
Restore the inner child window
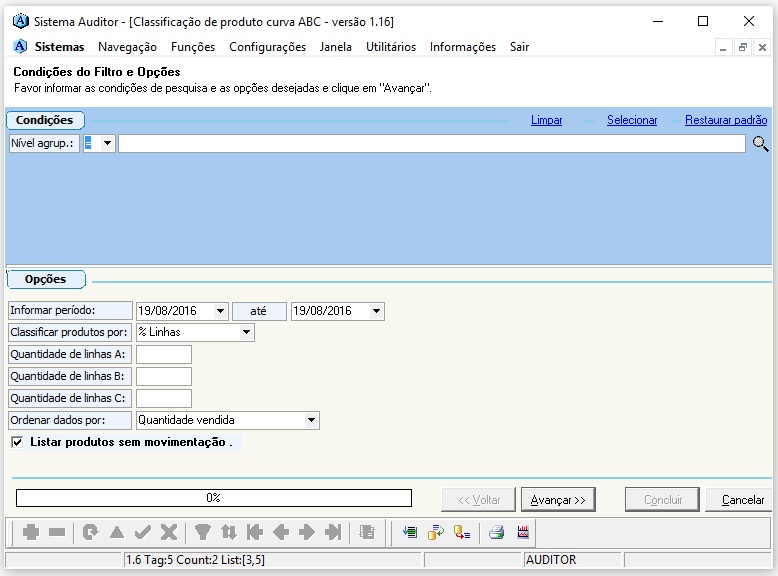[x=743, y=48]
